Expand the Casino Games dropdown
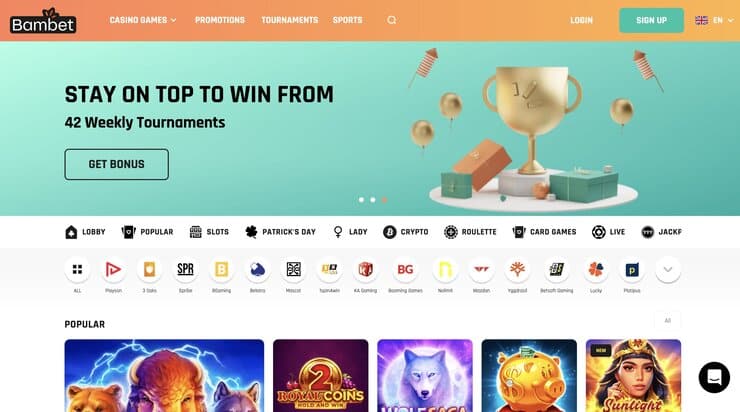Screen dimensions: 740x412 143,20
